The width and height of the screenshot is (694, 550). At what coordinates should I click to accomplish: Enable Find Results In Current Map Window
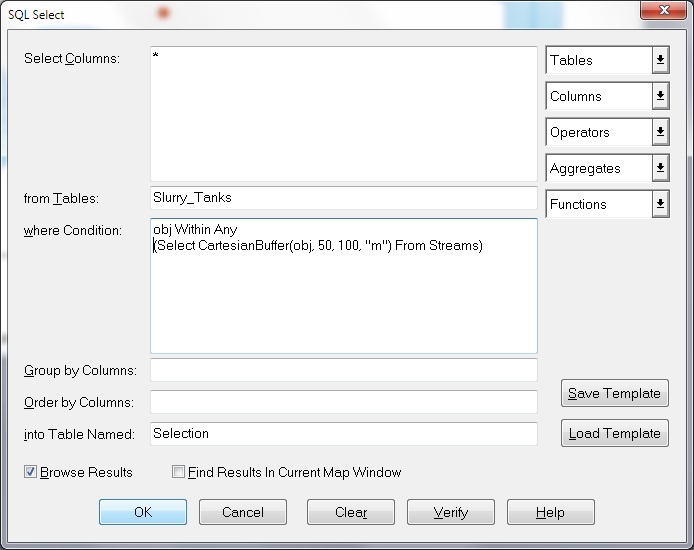pos(179,472)
